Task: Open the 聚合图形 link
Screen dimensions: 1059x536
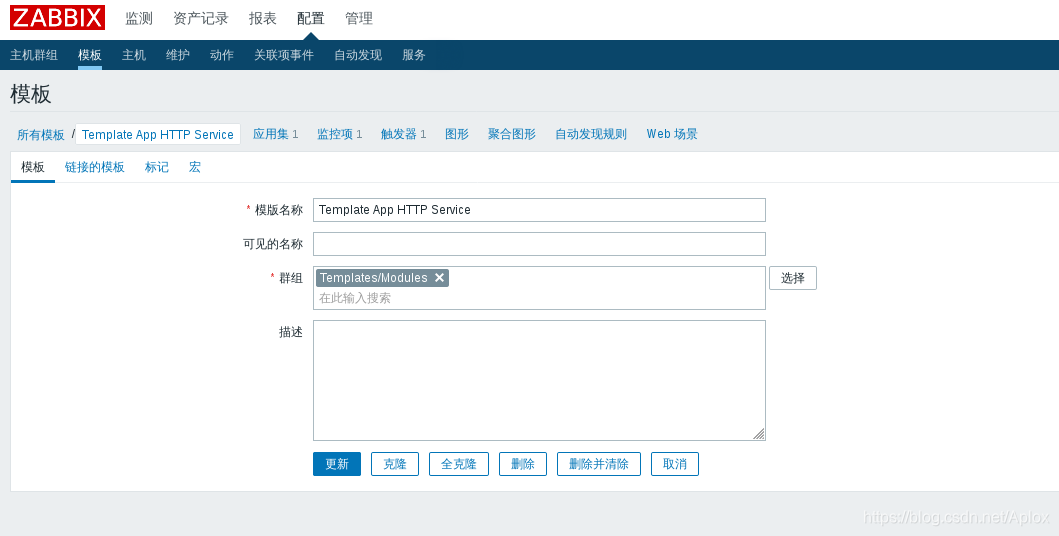Action: coord(512,134)
